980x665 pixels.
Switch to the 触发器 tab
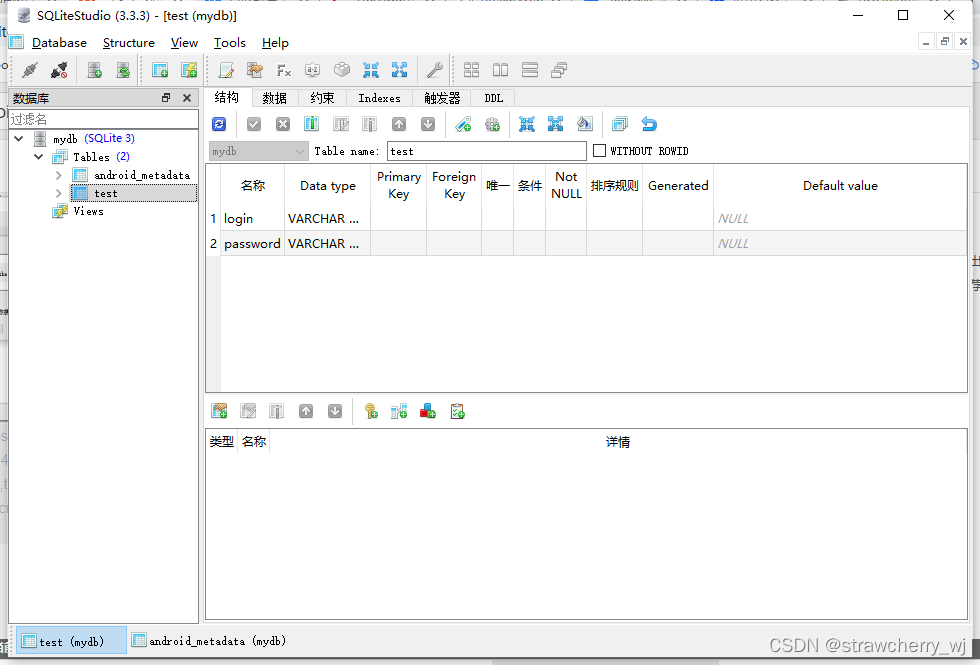(x=442, y=98)
